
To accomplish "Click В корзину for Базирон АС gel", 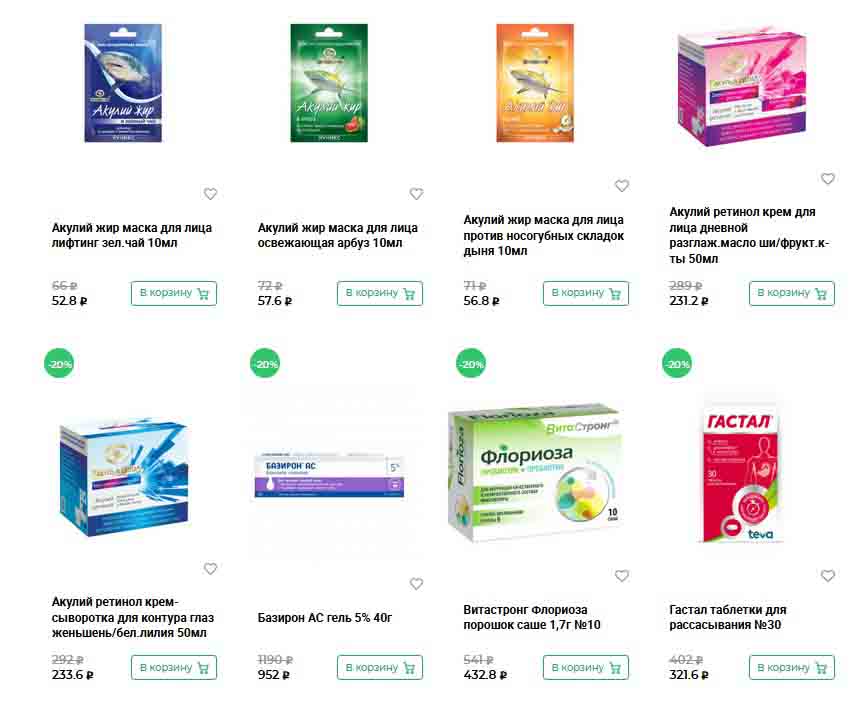I will coord(380,668).
